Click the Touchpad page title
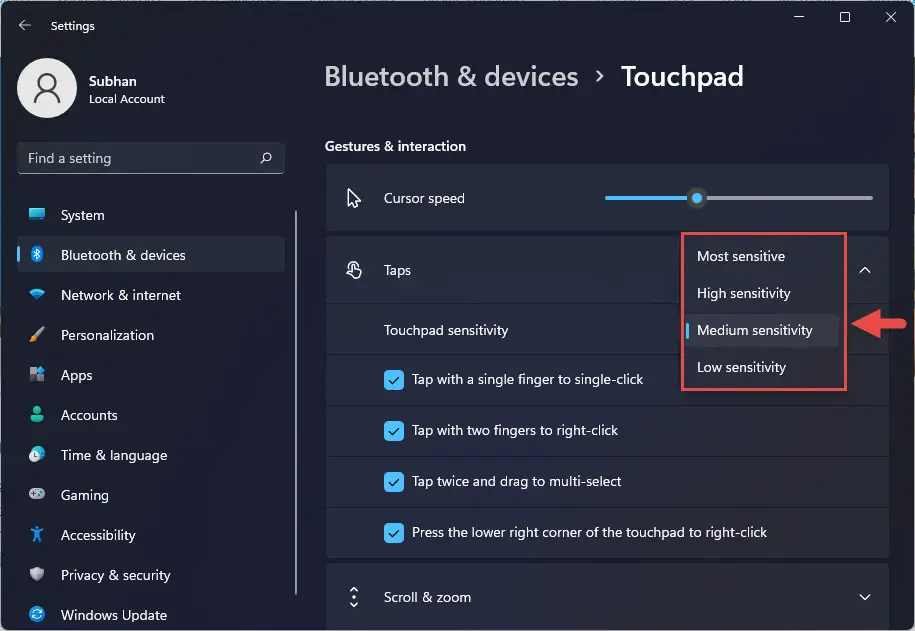The height and width of the screenshot is (631, 915). coord(682,76)
